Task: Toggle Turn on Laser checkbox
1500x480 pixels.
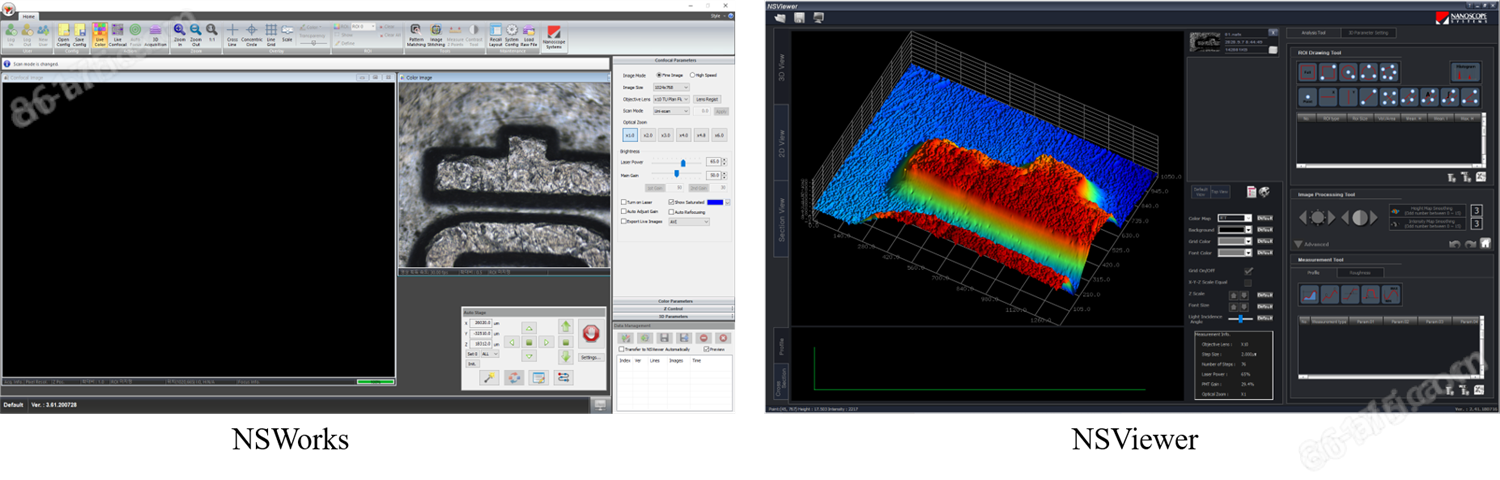Action: 624,202
